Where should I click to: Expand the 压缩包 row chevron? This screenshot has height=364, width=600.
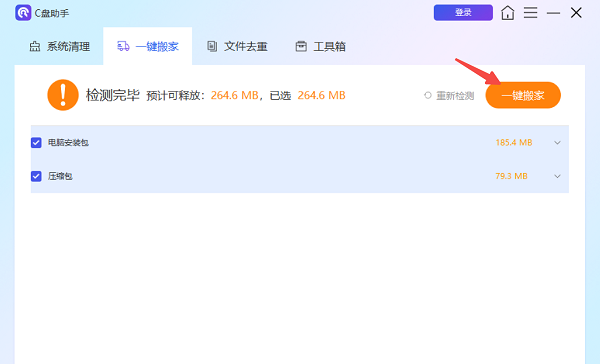[x=558, y=176]
